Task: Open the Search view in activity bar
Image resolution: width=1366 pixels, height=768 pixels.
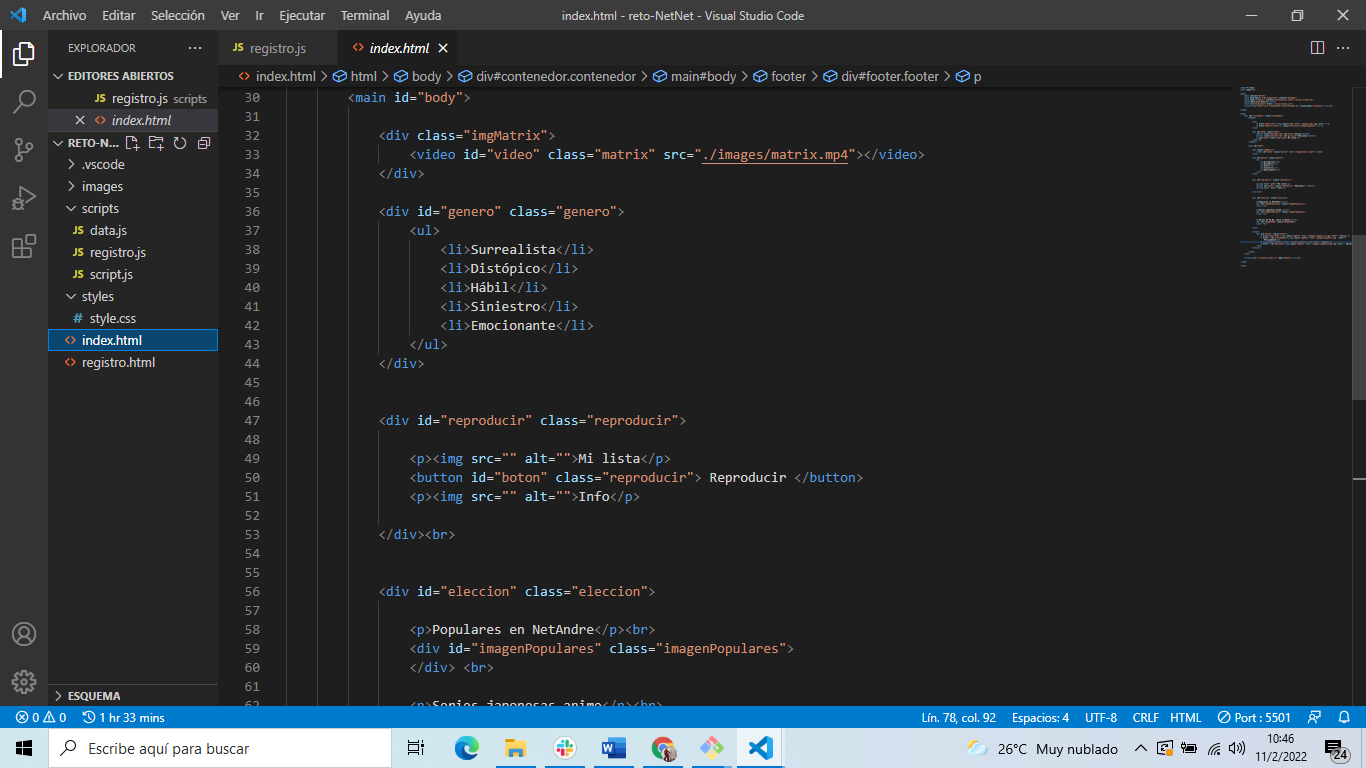Action: 24,102
